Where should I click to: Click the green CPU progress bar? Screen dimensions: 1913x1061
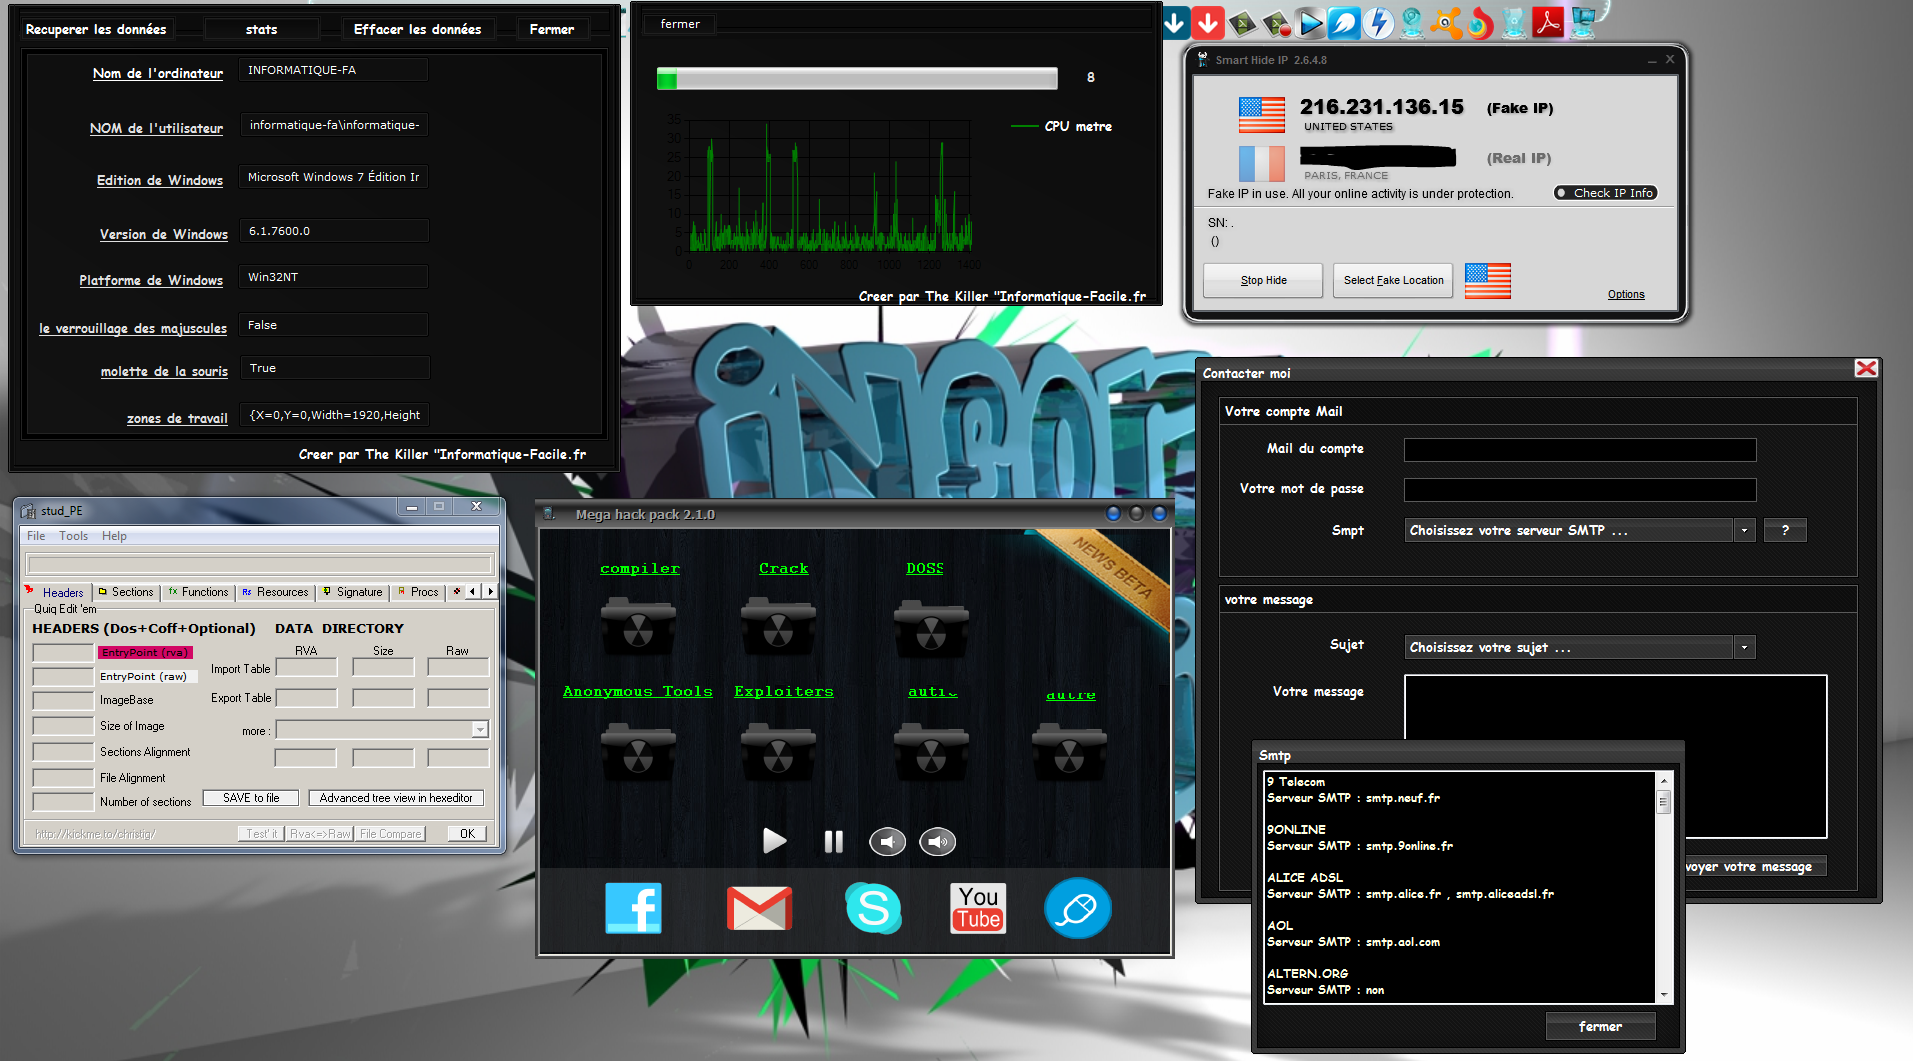click(857, 79)
